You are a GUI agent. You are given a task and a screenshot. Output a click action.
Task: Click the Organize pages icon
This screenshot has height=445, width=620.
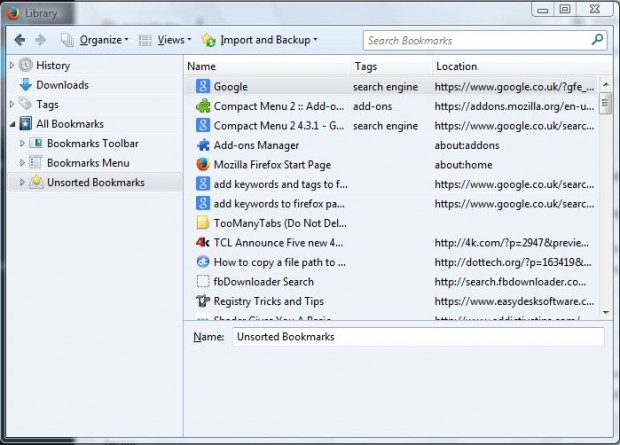tap(67, 40)
